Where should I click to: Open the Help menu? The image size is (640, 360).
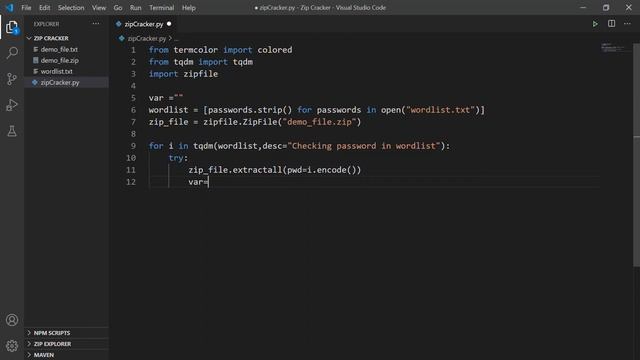[x=189, y=7]
